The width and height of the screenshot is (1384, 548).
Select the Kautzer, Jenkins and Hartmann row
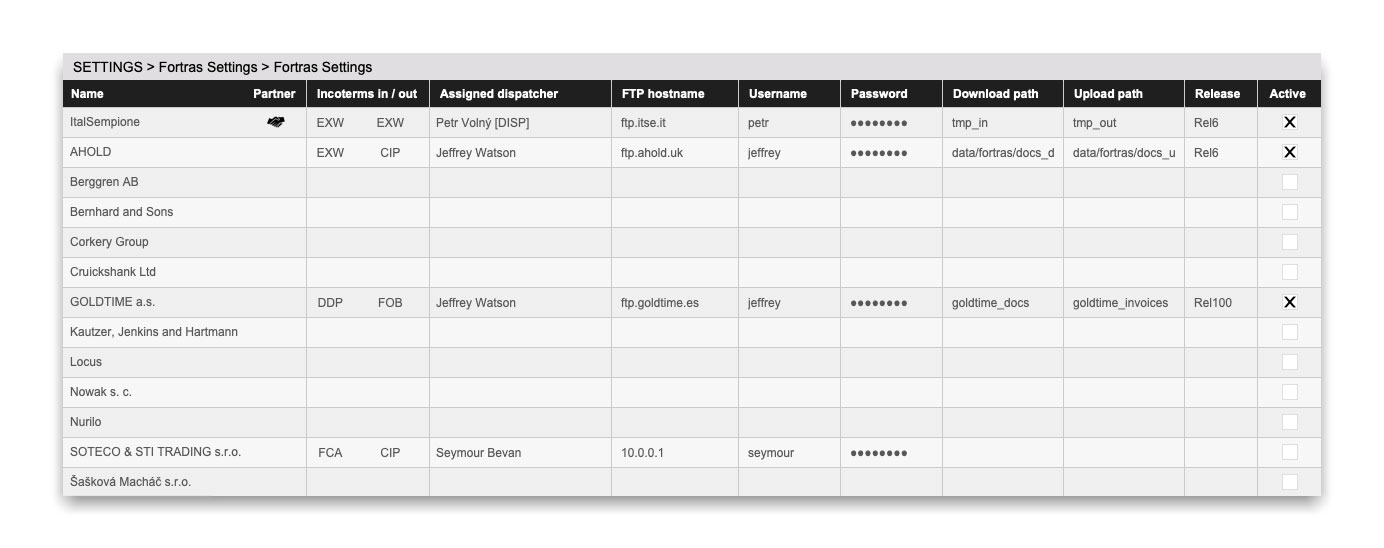coord(154,332)
